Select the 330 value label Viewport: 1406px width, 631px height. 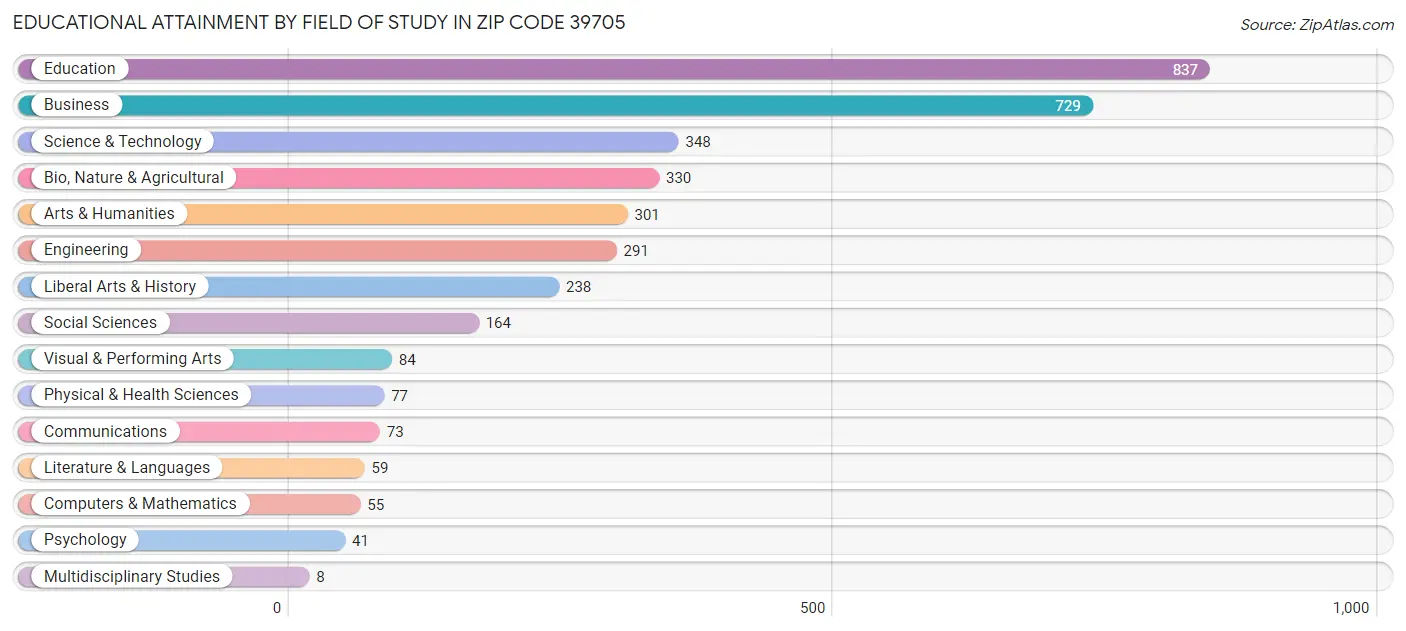[678, 178]
